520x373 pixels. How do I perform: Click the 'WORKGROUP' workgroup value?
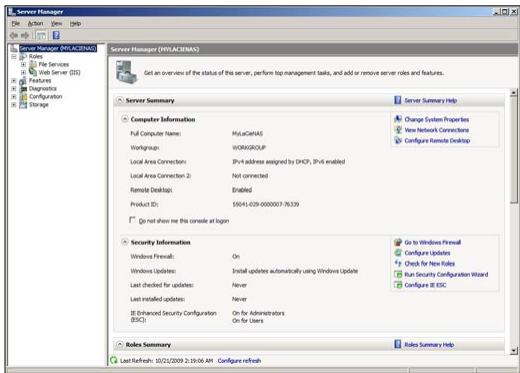pos(249,147)
